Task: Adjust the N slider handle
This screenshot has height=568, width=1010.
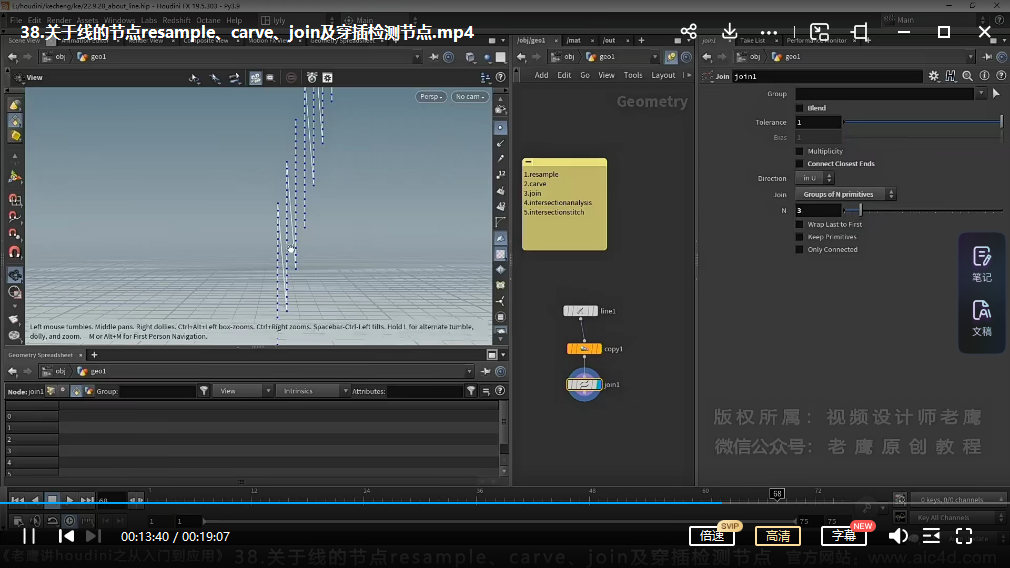Action: click(x=860, y=211)
